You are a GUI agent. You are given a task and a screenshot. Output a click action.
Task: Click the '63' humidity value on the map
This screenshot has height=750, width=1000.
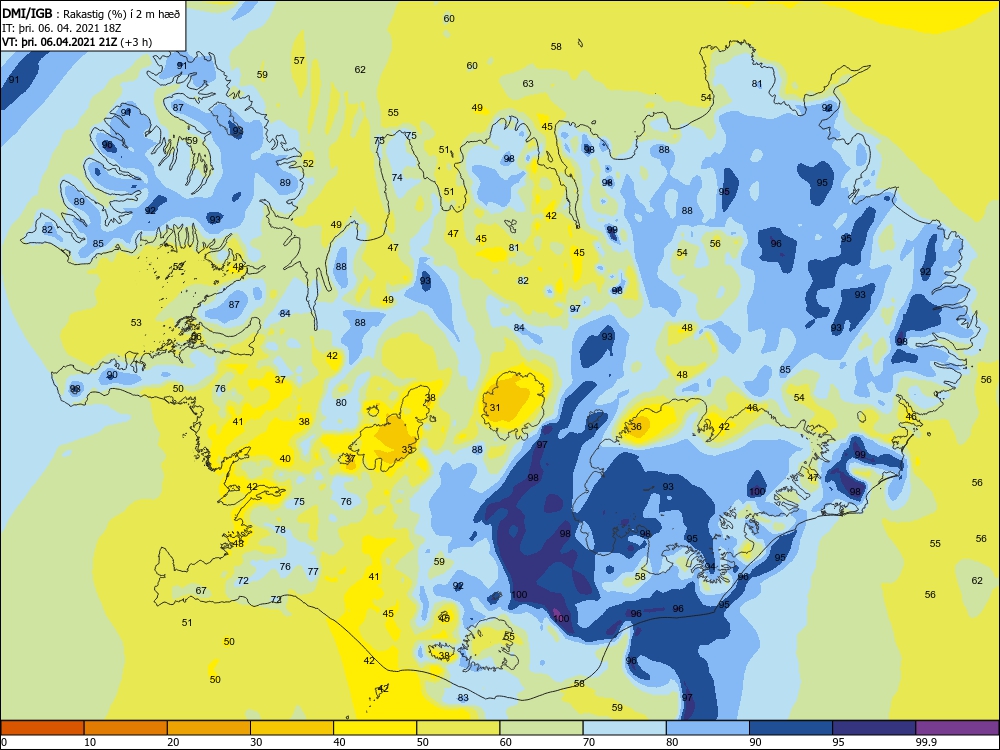[528, 84]
